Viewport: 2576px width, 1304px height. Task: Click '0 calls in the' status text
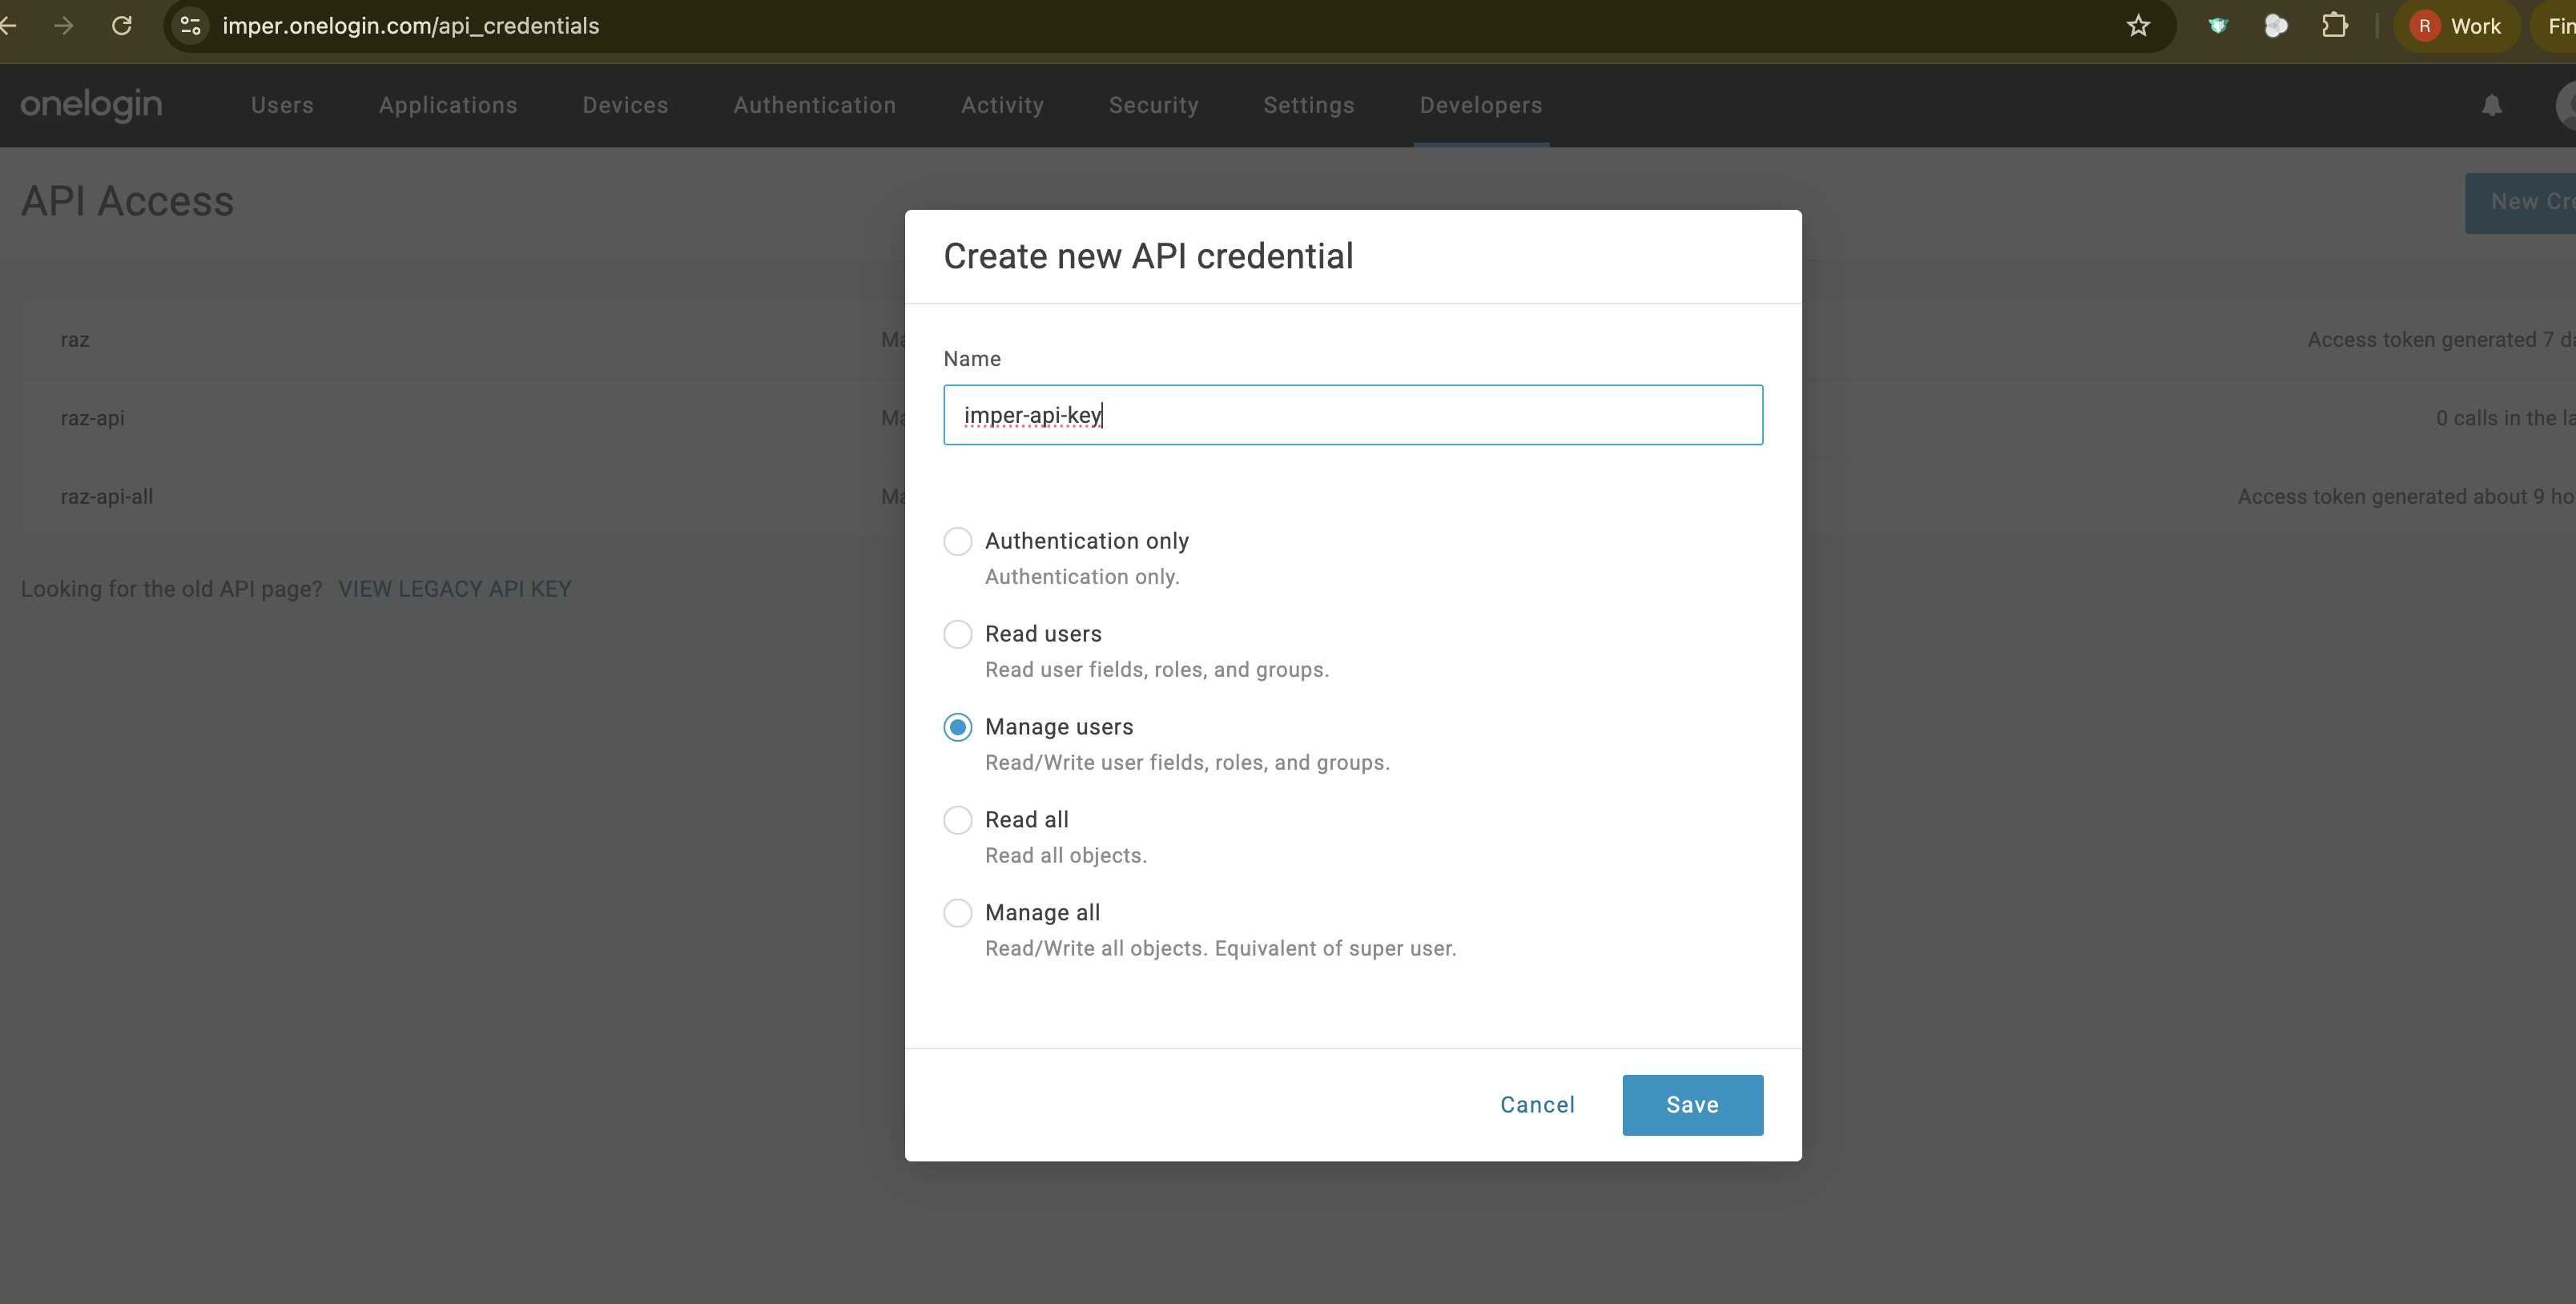click(2496, 418)
